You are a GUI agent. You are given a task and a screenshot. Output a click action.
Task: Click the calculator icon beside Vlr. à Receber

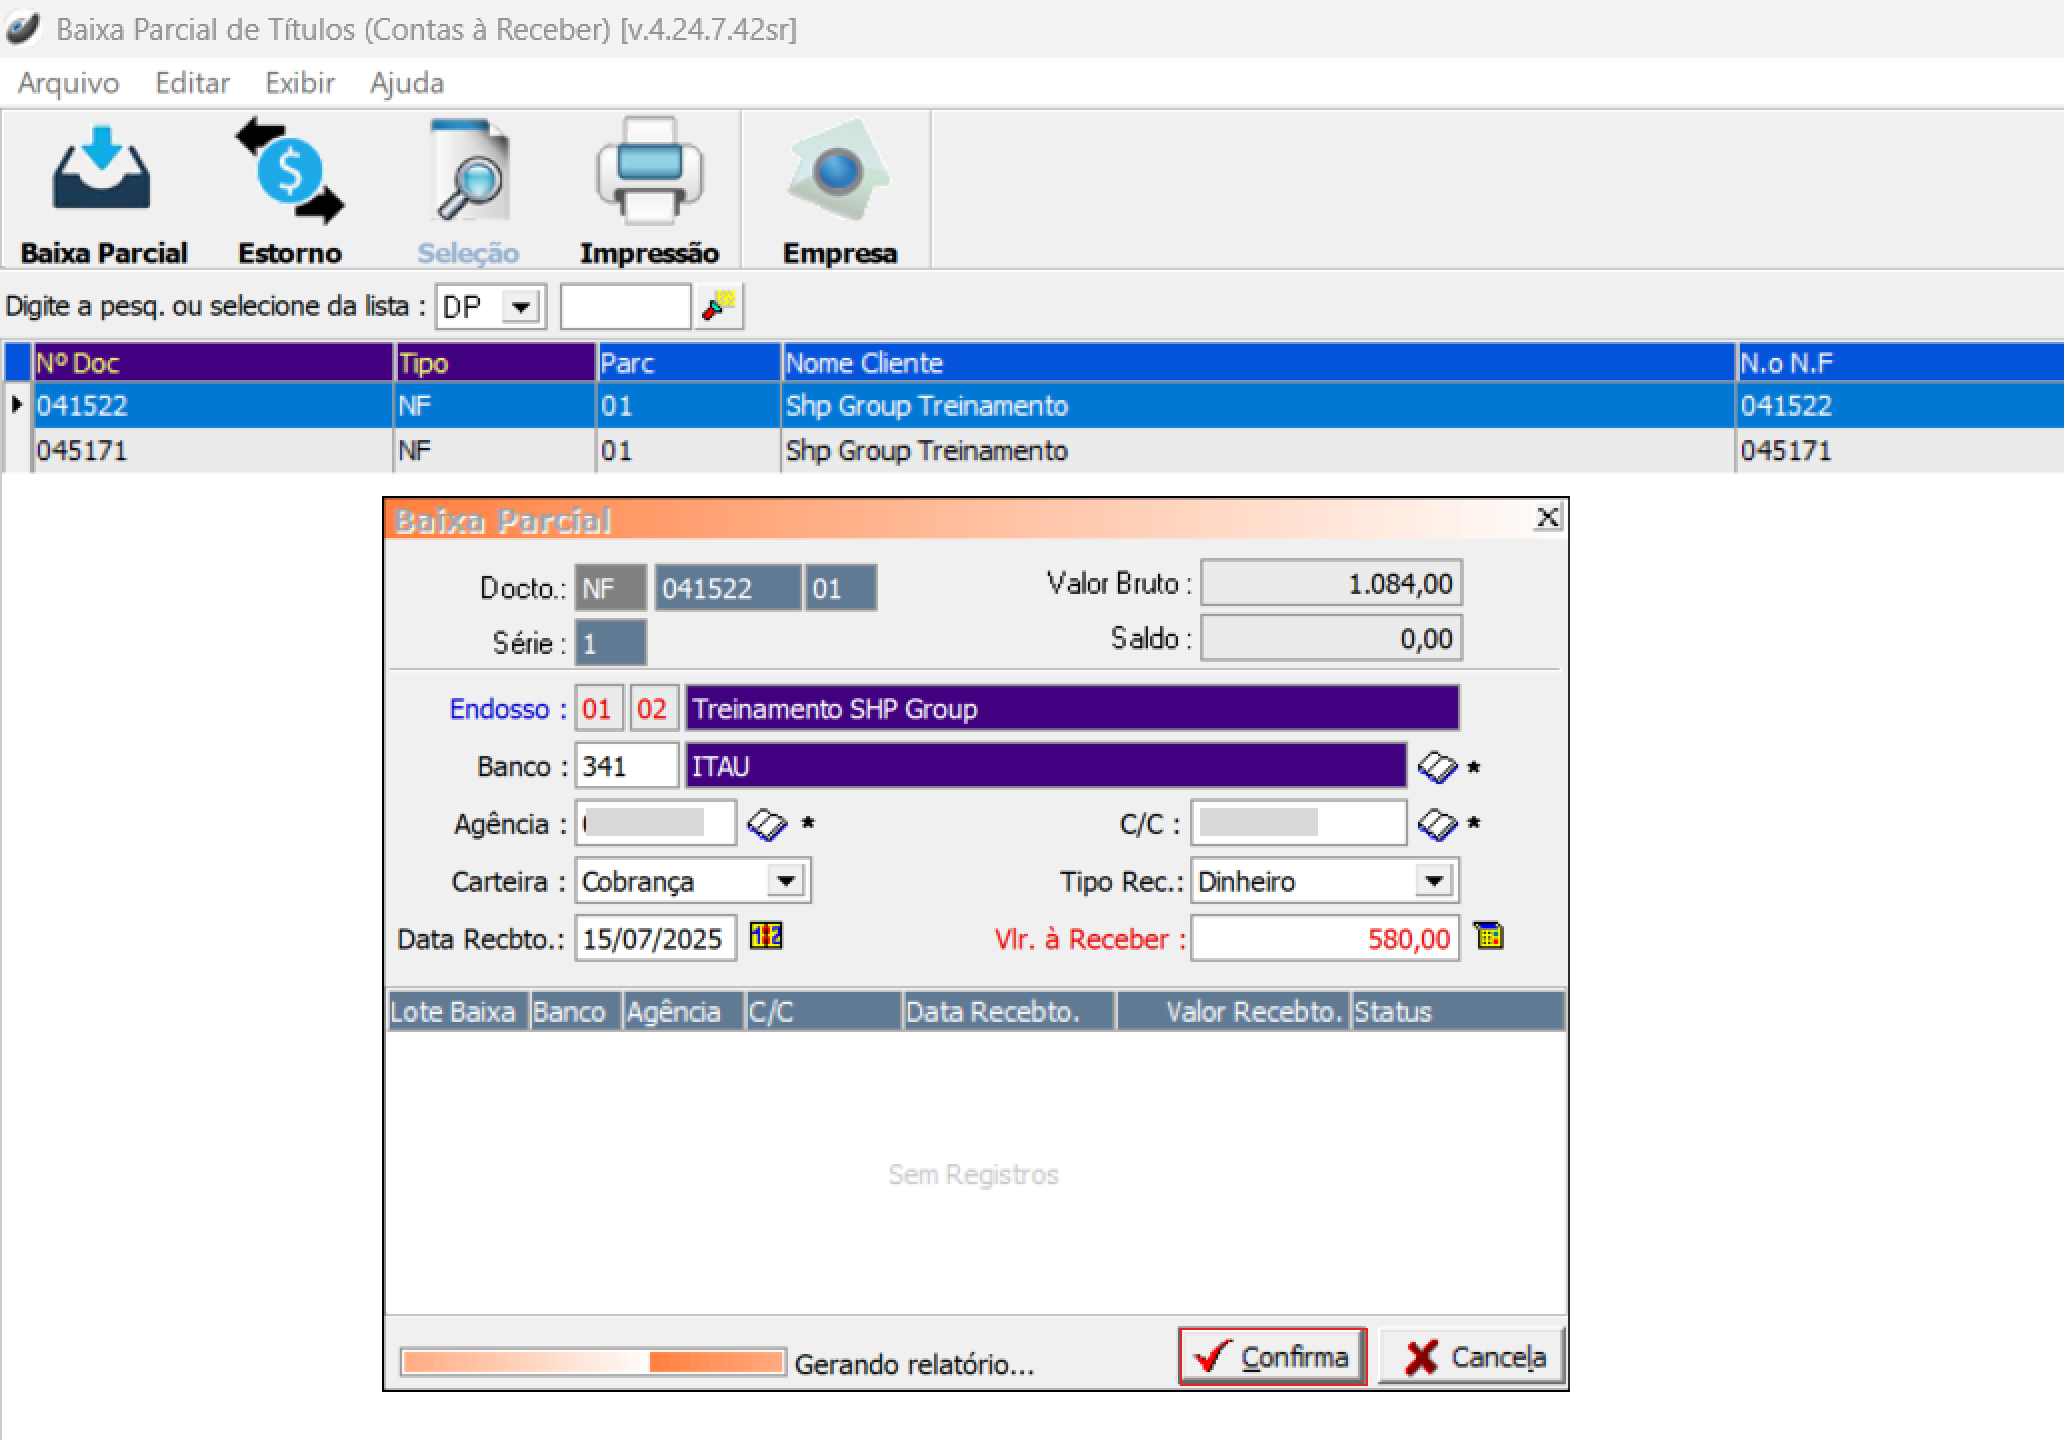coord(1488,937)
